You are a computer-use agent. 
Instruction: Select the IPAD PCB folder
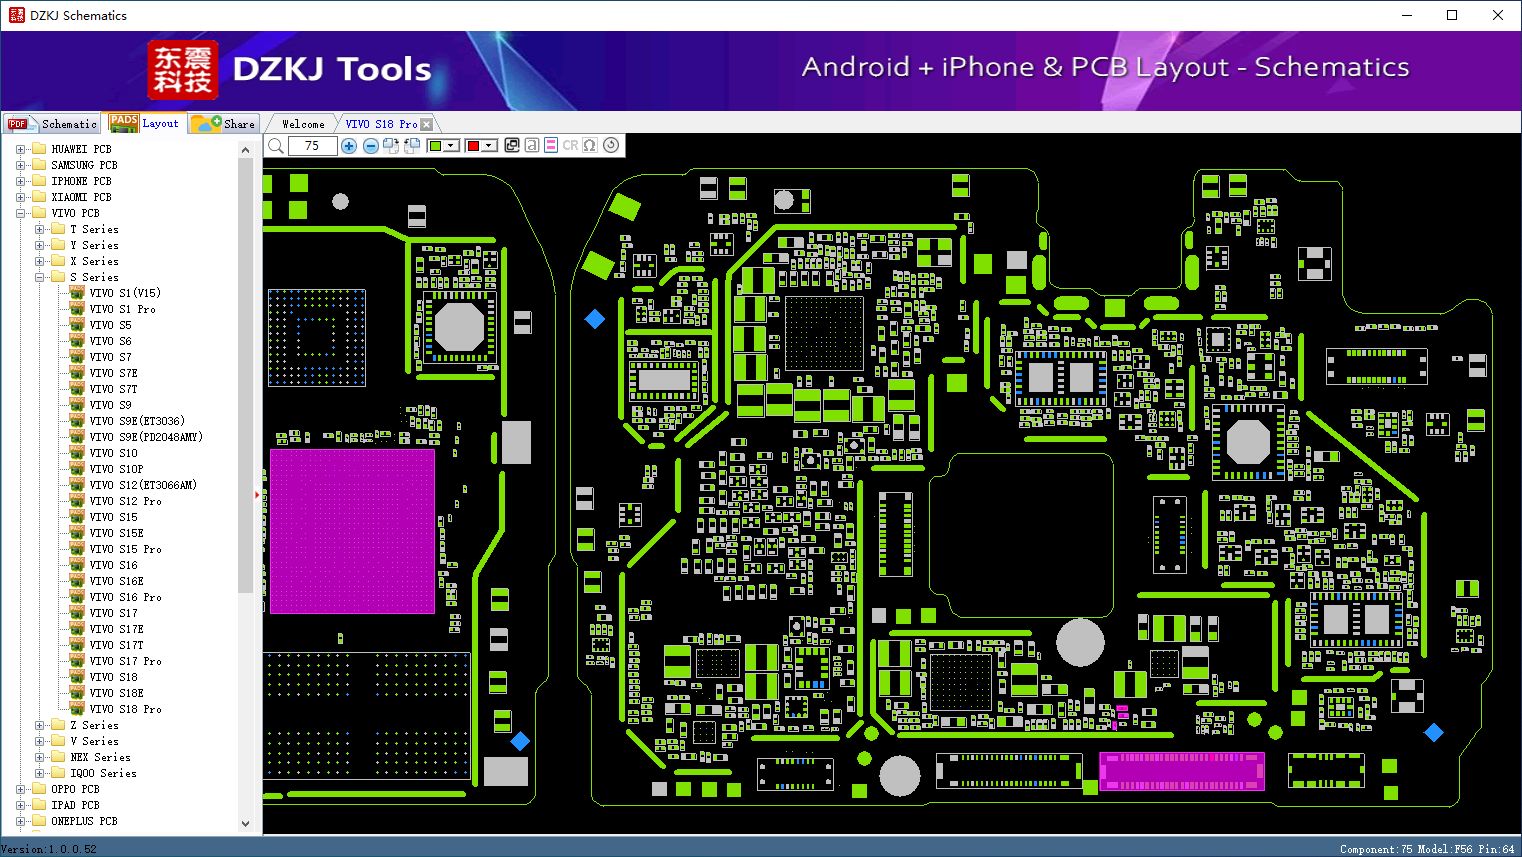75,805
